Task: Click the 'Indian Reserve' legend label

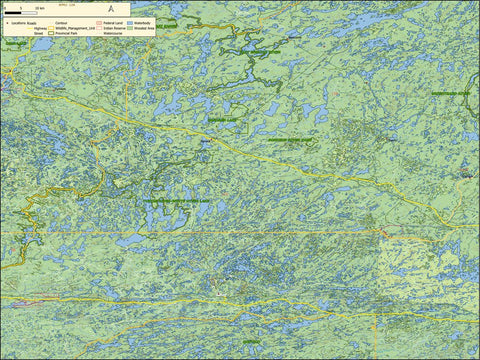Action: pos(114,28)
